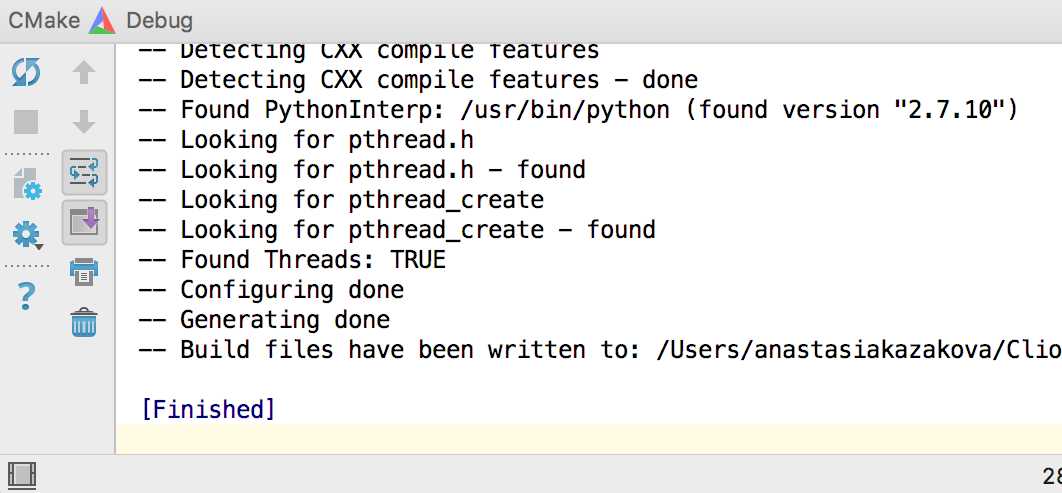The height and width of the screenshot is (493, 1062).
Task: Print the CMake output with printer icon
Action: [x=84, y=272]
